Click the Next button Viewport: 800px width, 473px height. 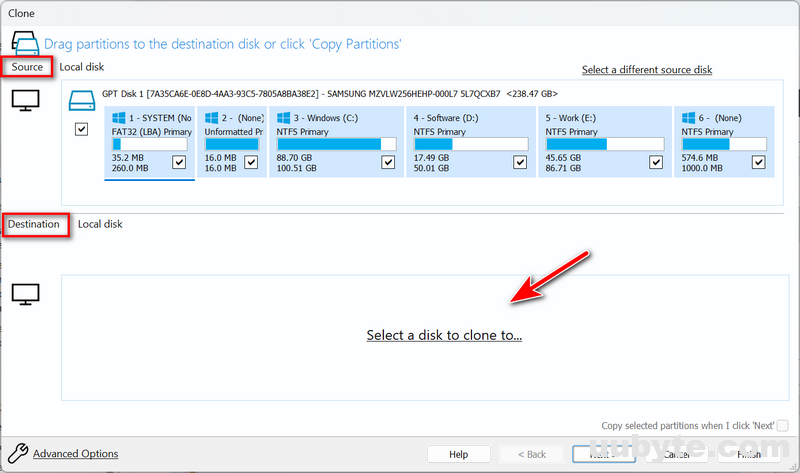click(x=604, y=454)
